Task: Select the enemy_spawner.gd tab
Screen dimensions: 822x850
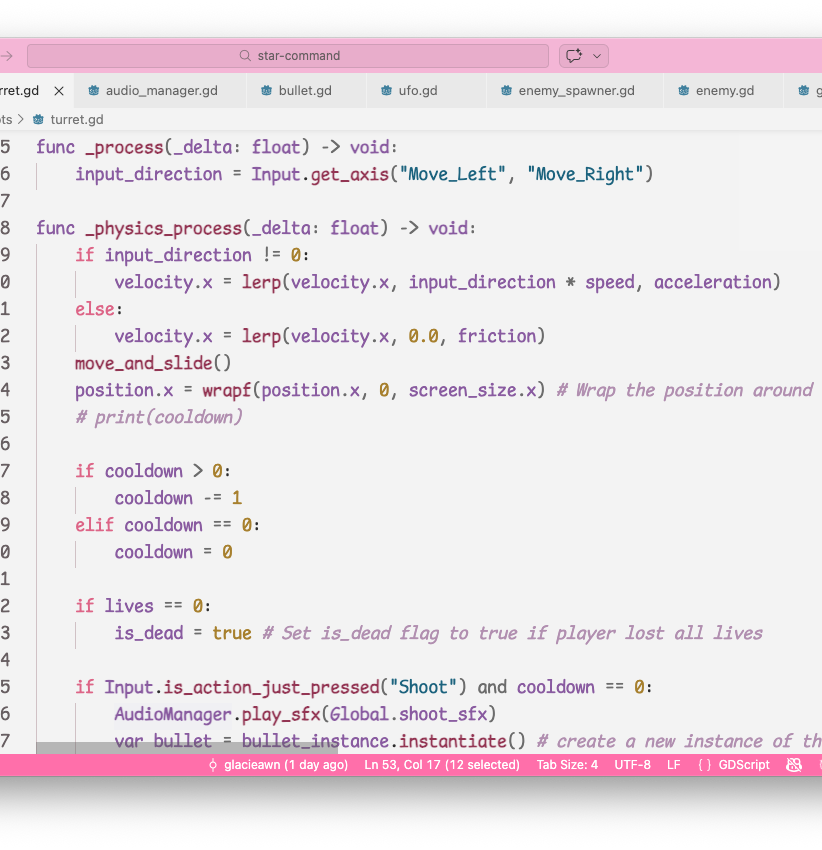Action: coord(576,91)
